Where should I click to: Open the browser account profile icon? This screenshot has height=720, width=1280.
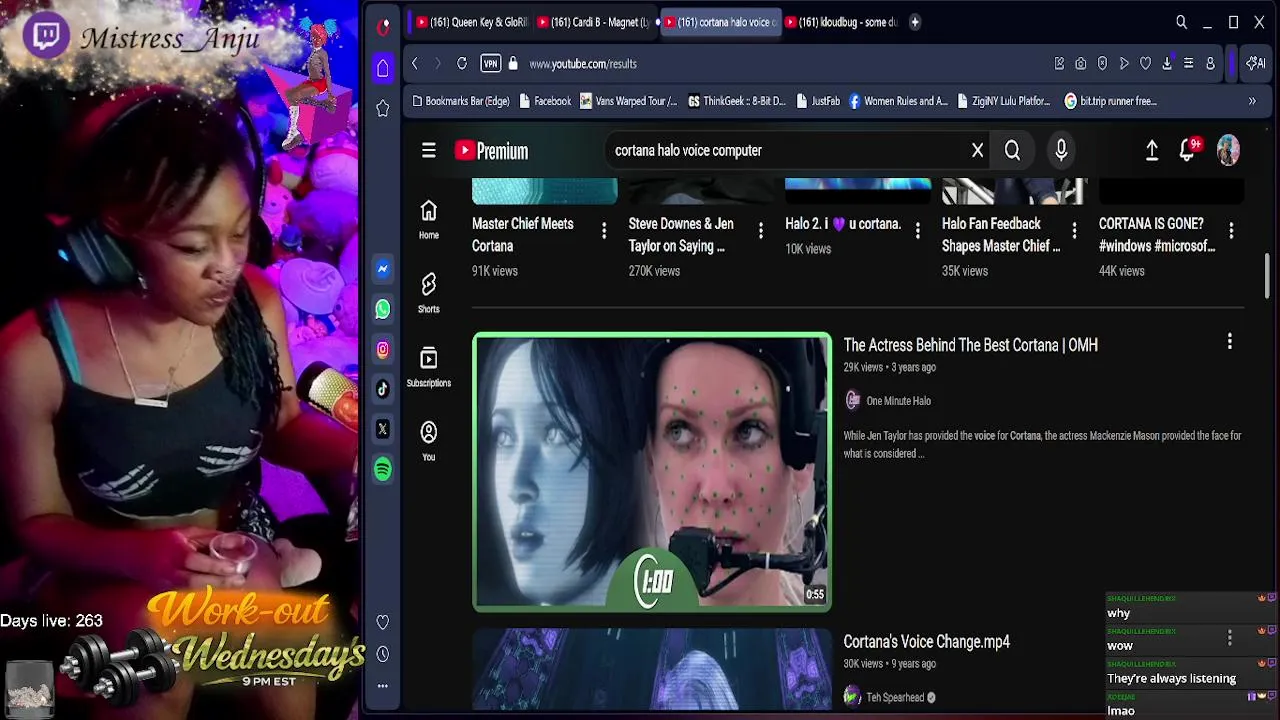pos(1210,64)
